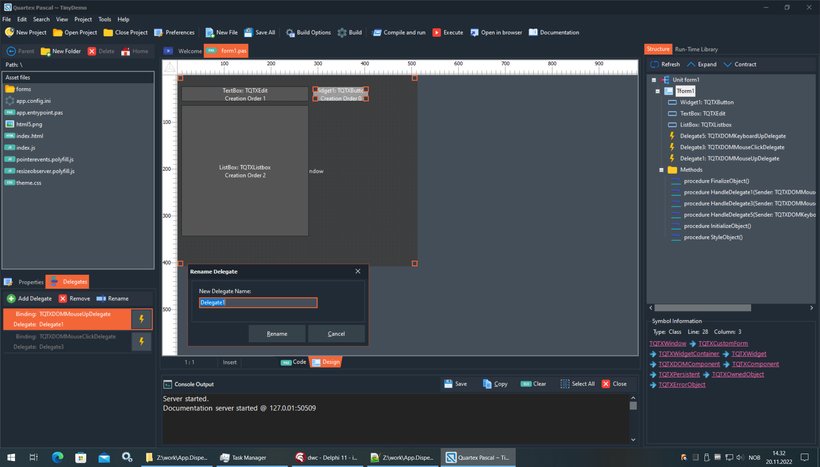Open Preferences from the toolbar
This screenshot has height=467, width=820.
174,32
